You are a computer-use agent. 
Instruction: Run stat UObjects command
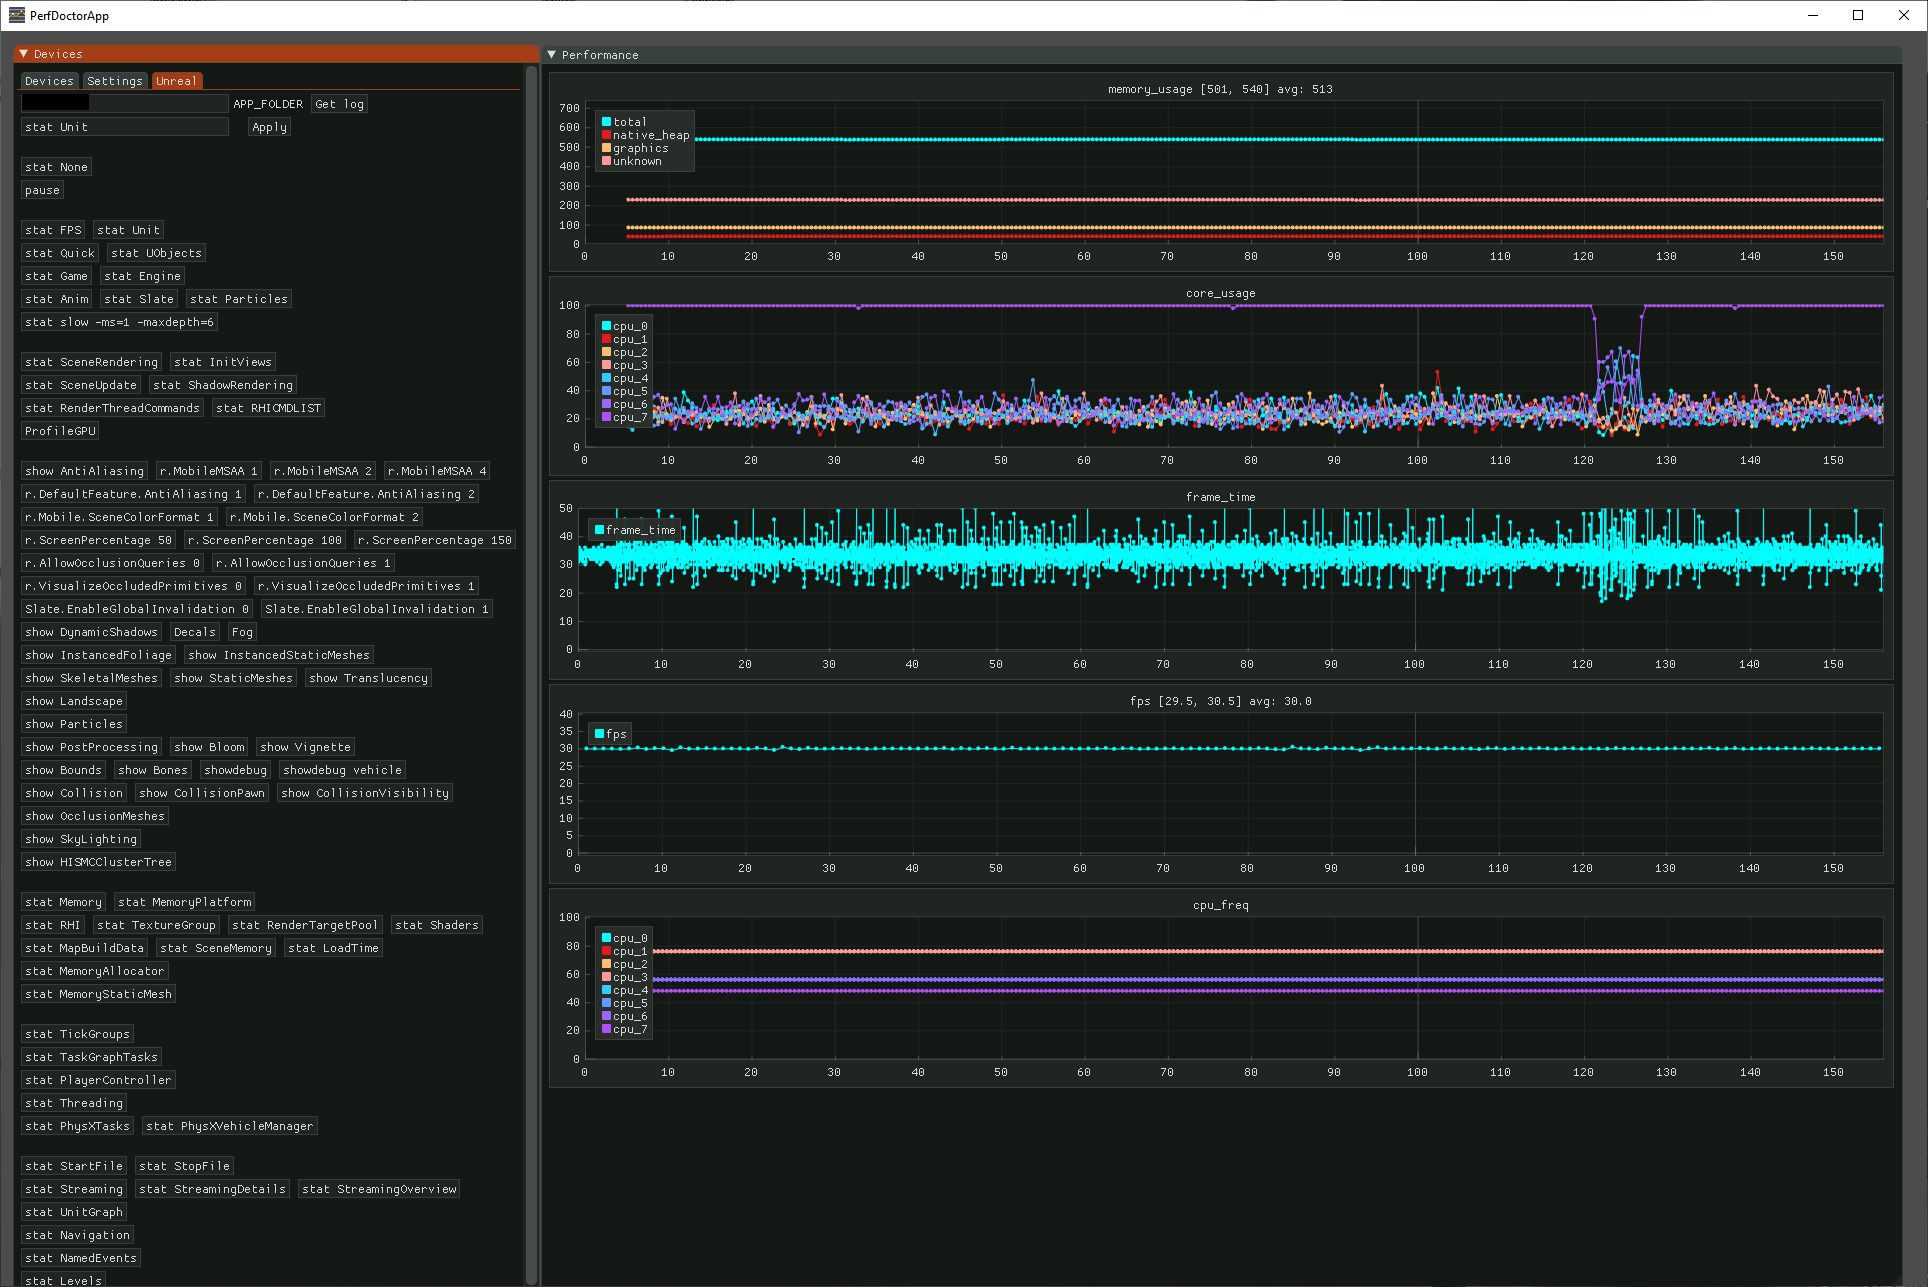pos(156,253)
